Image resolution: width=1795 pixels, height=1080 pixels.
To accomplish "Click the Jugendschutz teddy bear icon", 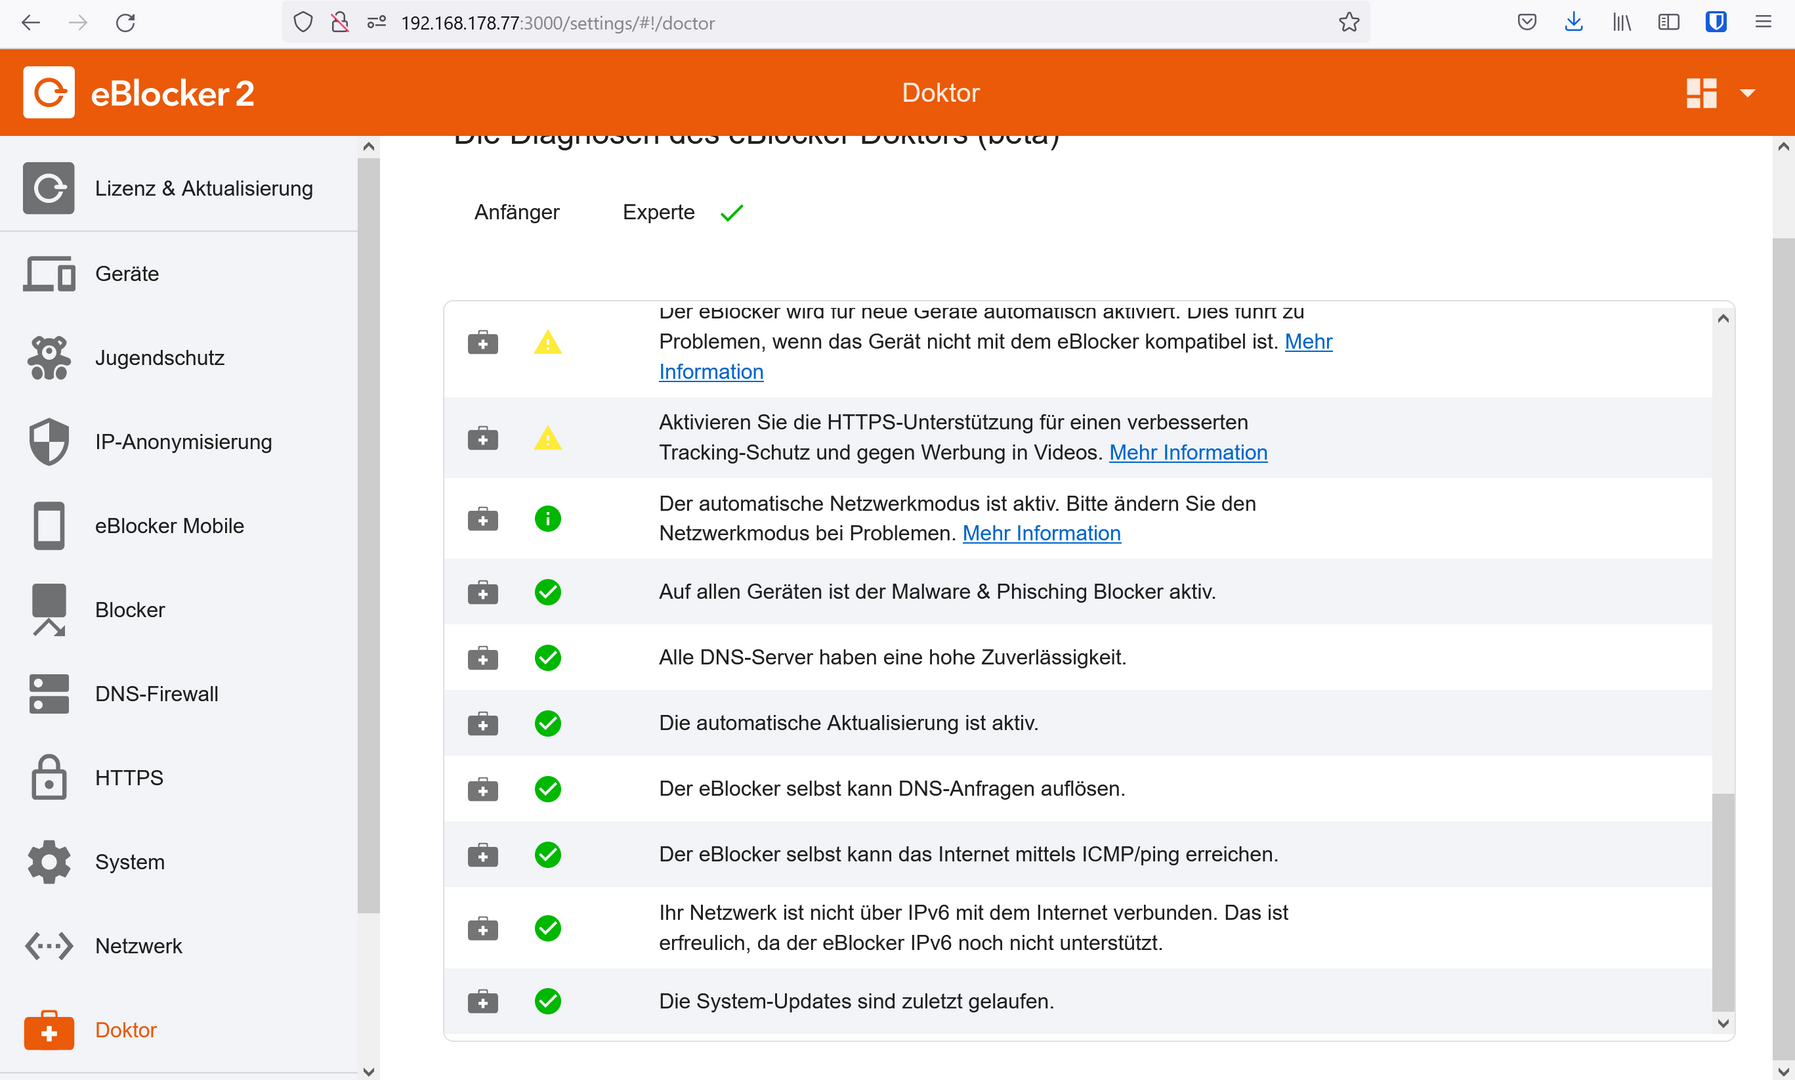I will 49,358.
